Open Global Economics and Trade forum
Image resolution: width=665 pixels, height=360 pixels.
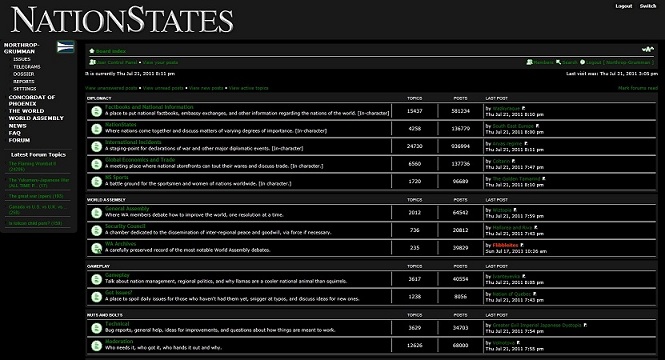pyautogui.click(x=140, y=160)
